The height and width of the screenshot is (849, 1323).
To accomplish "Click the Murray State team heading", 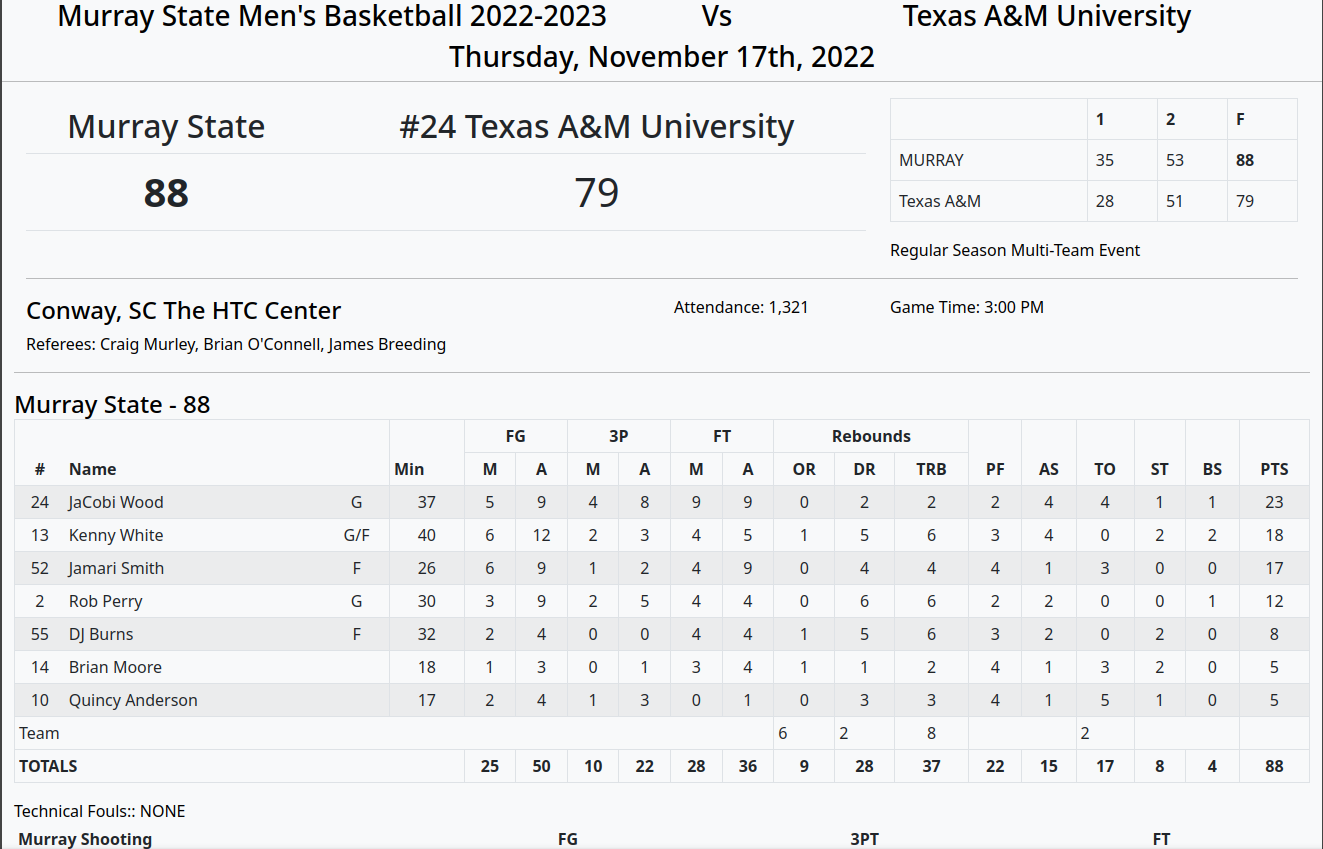I will [x=166, y=127].
